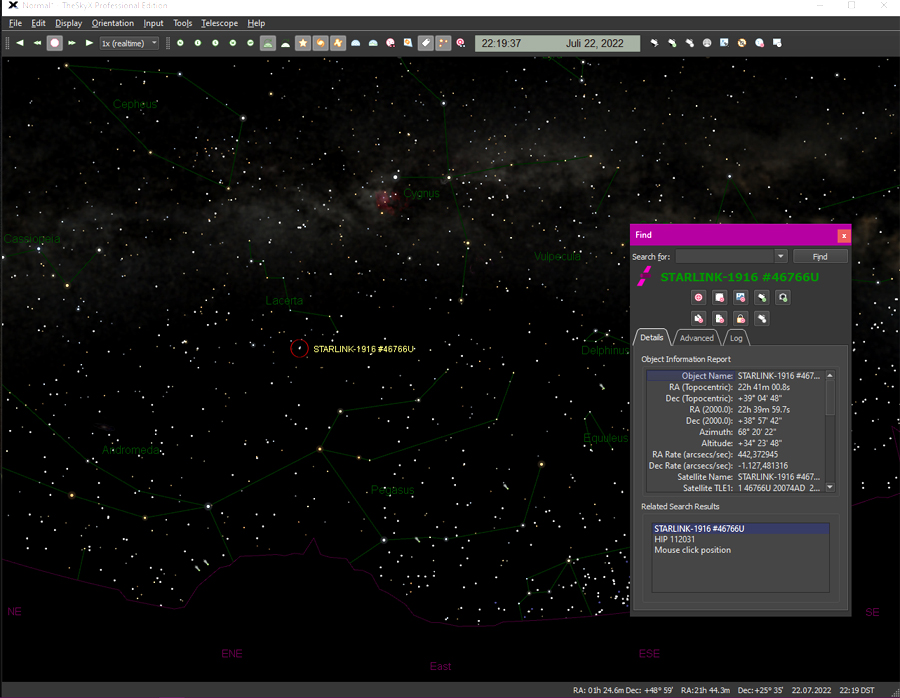The height and width of the screenshot is (698, 900).
Task: Open the Display menu
Action: [x=68, y=23]
